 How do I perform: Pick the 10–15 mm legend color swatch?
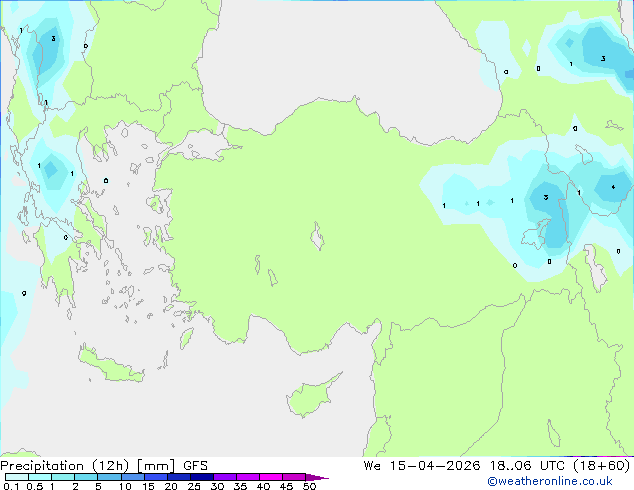click(x=133, y=477)
